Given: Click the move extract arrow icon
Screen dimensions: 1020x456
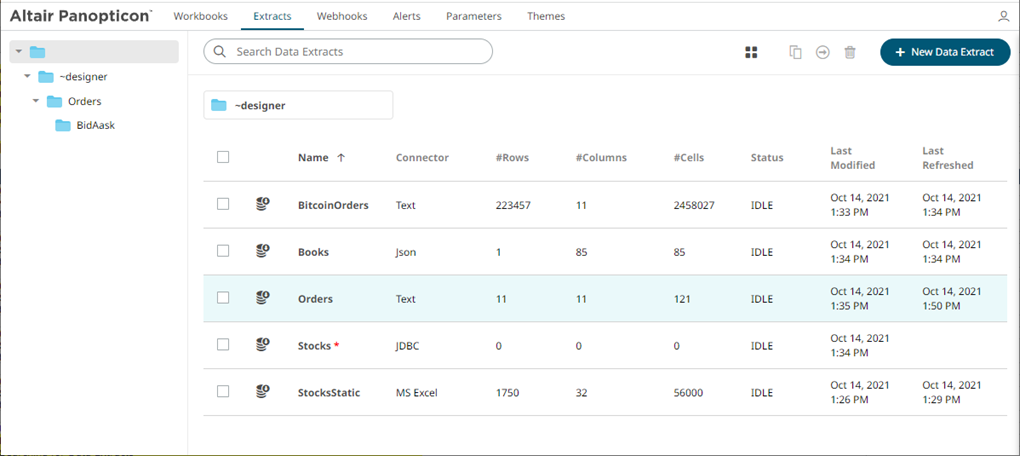Looking at the screenshot, I should (823, 53).
